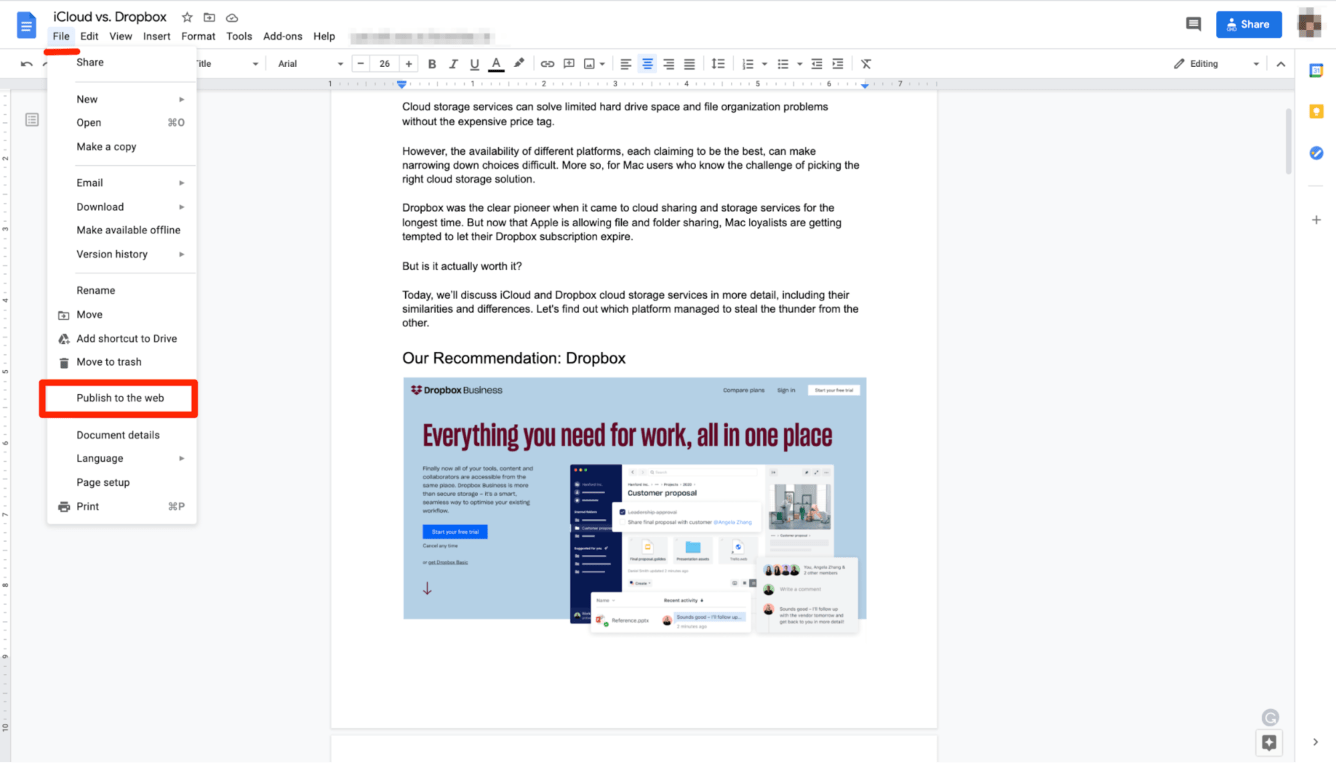The height and width of the screenshot is (763, 1336).
Task: Open Google Calendar in the side panel
Action: 1316,70
